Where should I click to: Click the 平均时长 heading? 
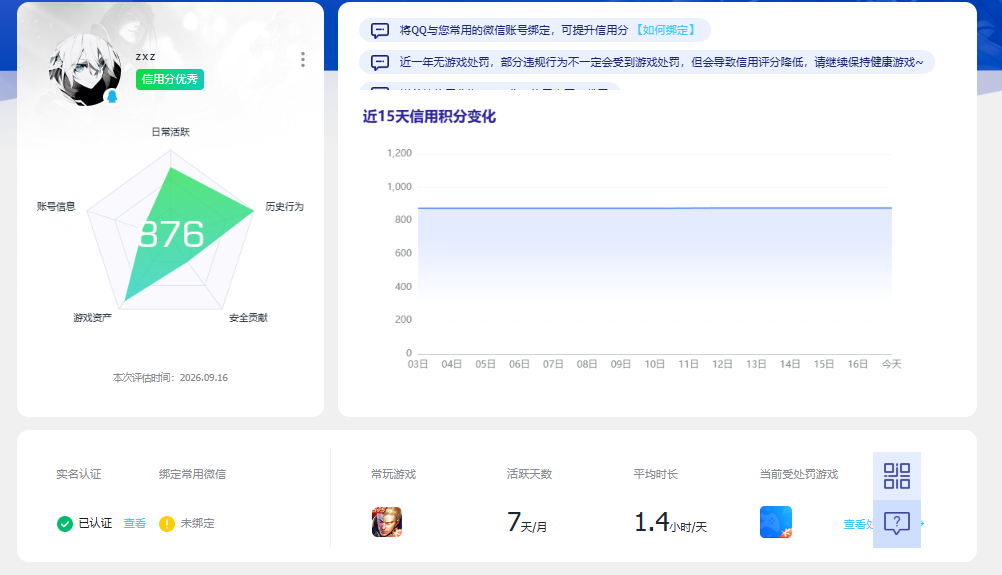point(656,474)
